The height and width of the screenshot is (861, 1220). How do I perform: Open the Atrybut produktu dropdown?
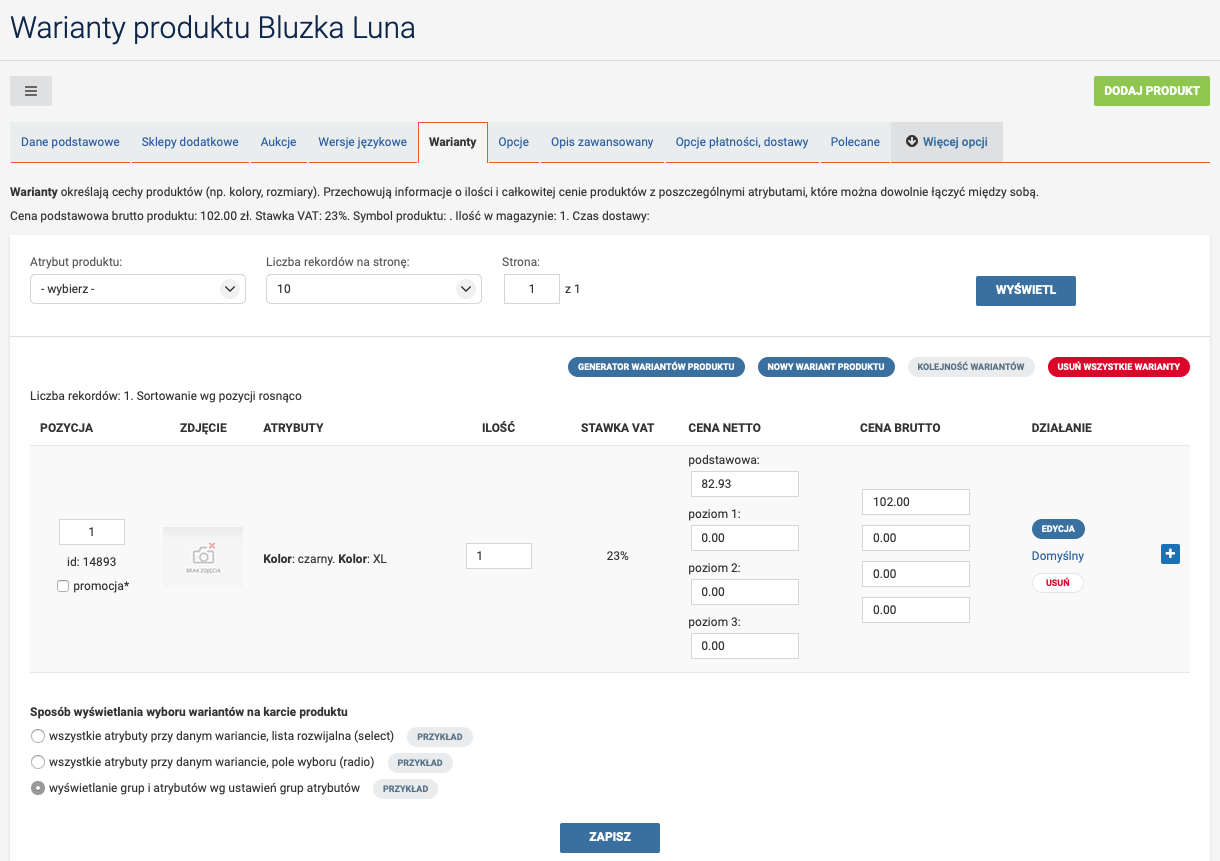(138, 289)
